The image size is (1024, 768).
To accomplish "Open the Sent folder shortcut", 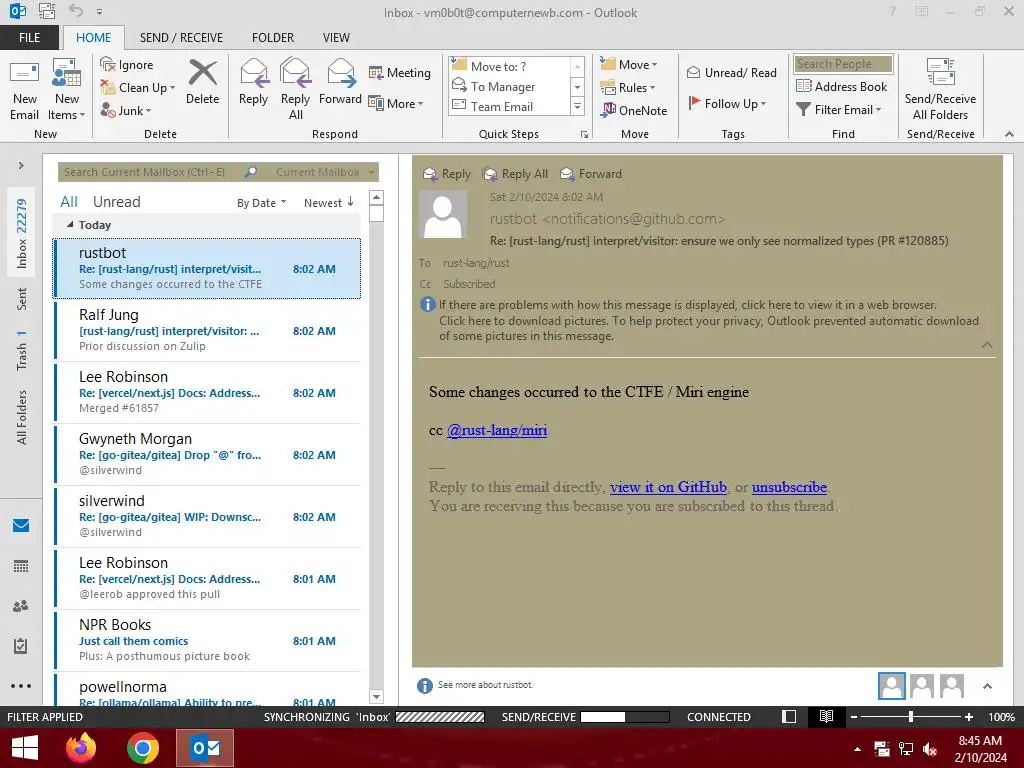I will [22, 298].
